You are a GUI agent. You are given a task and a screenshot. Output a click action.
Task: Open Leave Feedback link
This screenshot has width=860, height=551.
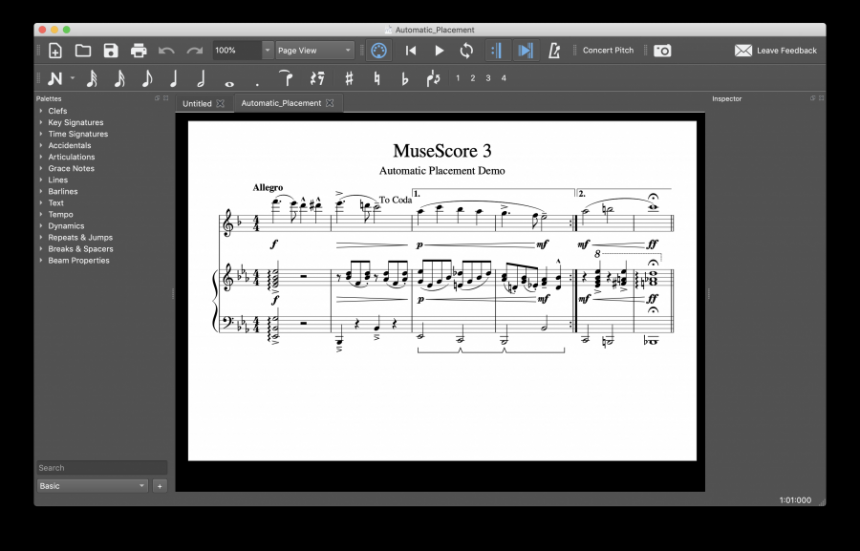[787, 50]
